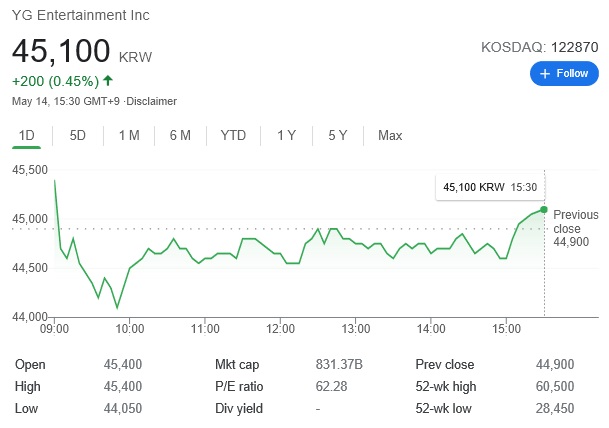Click the 13:00 x-axis label

coord(356,329)
